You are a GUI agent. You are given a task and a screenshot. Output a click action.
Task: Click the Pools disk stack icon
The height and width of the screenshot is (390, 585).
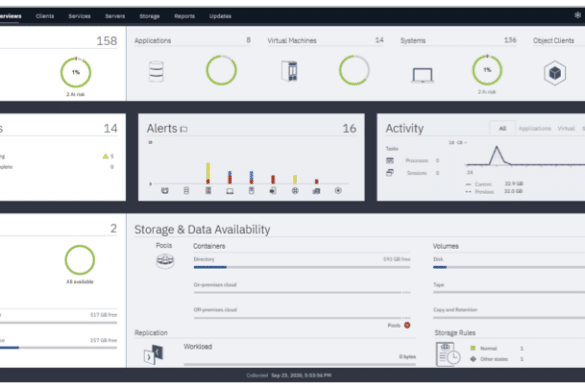coord(165,261)
